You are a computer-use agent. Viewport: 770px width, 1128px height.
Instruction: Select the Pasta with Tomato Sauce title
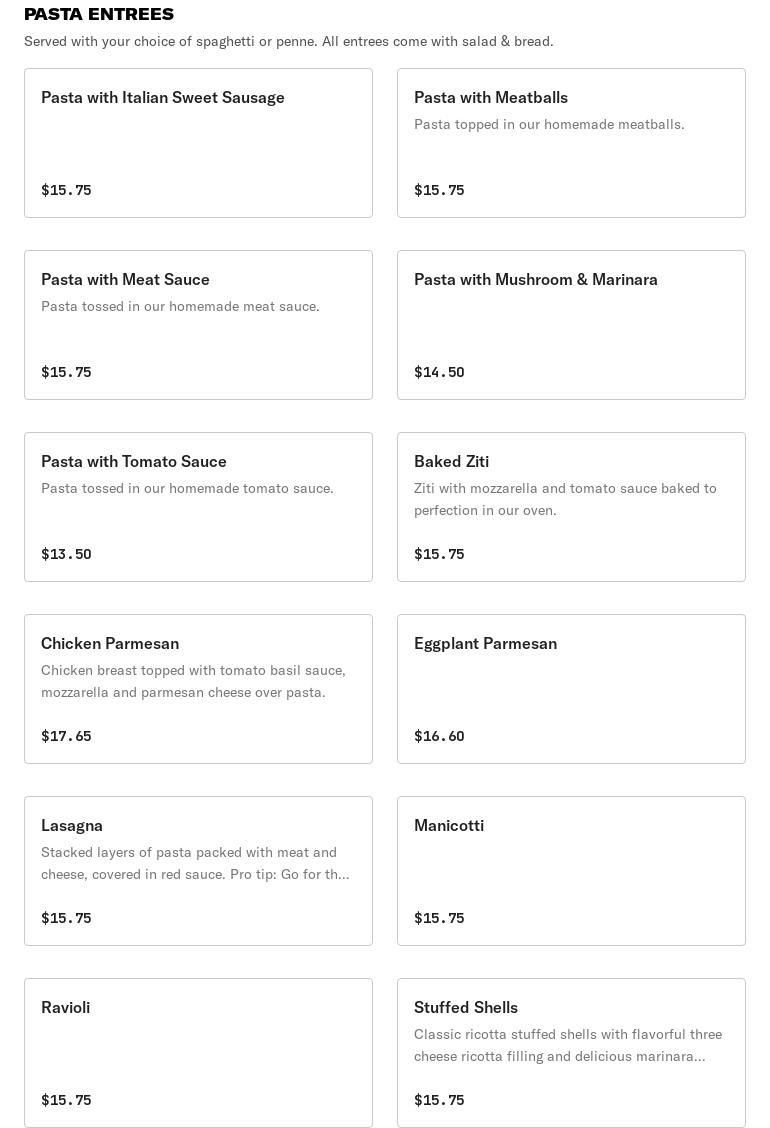coord(134,462)
